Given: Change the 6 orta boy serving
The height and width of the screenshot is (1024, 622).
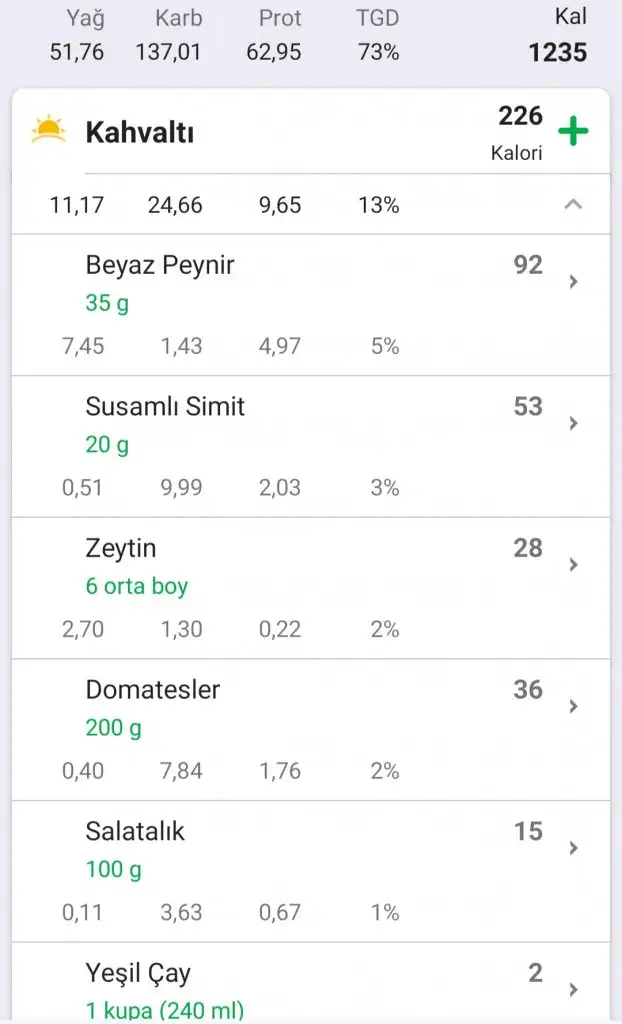Looking at the screenshot, I should pos(136,586).
